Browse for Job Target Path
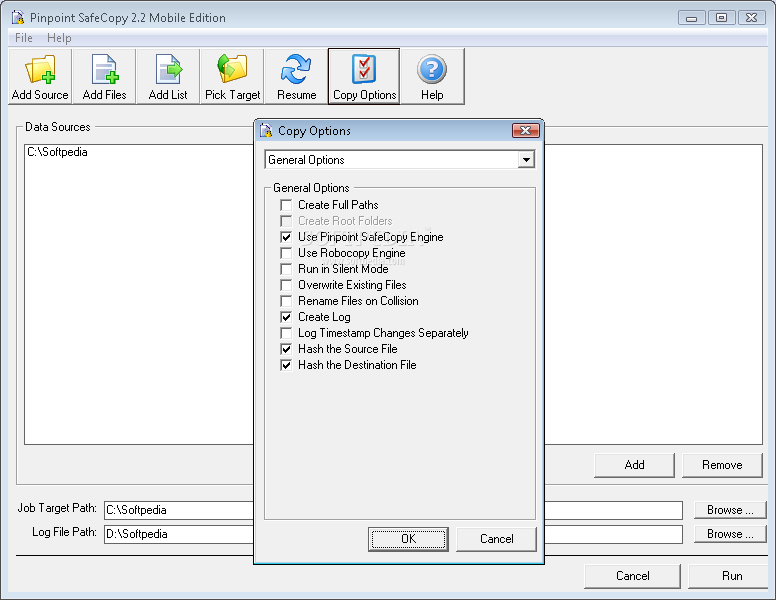The image size is (776, 600). click(x=730, y=510)
